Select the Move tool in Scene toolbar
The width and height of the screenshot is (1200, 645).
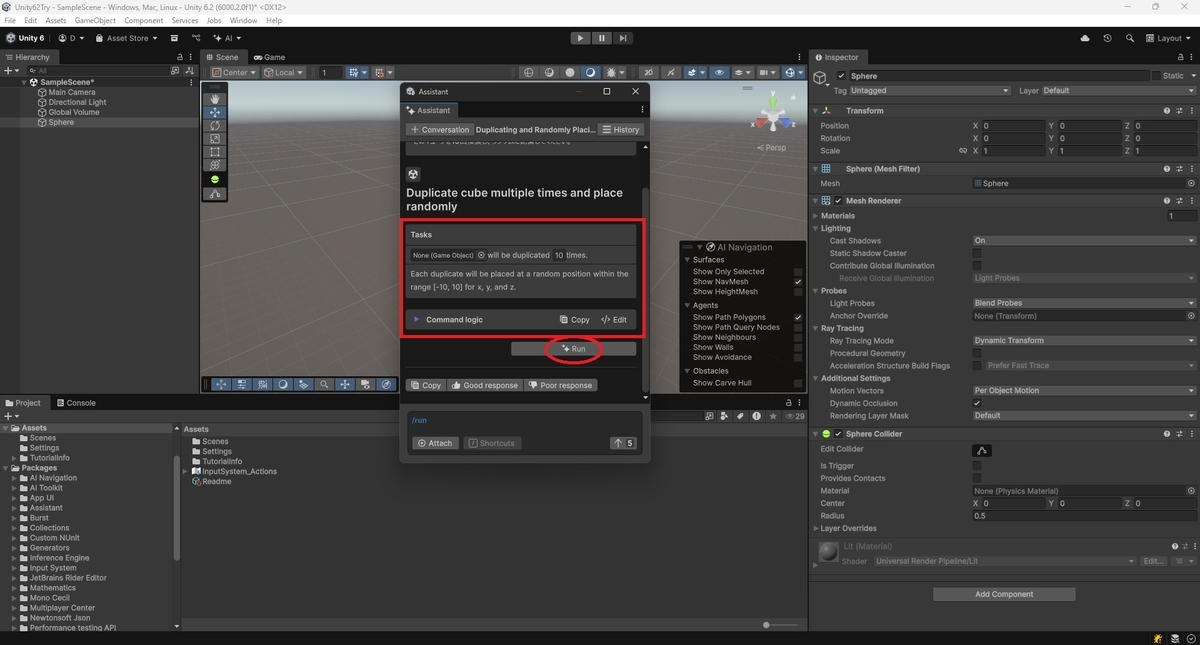(x=215, y=113)
